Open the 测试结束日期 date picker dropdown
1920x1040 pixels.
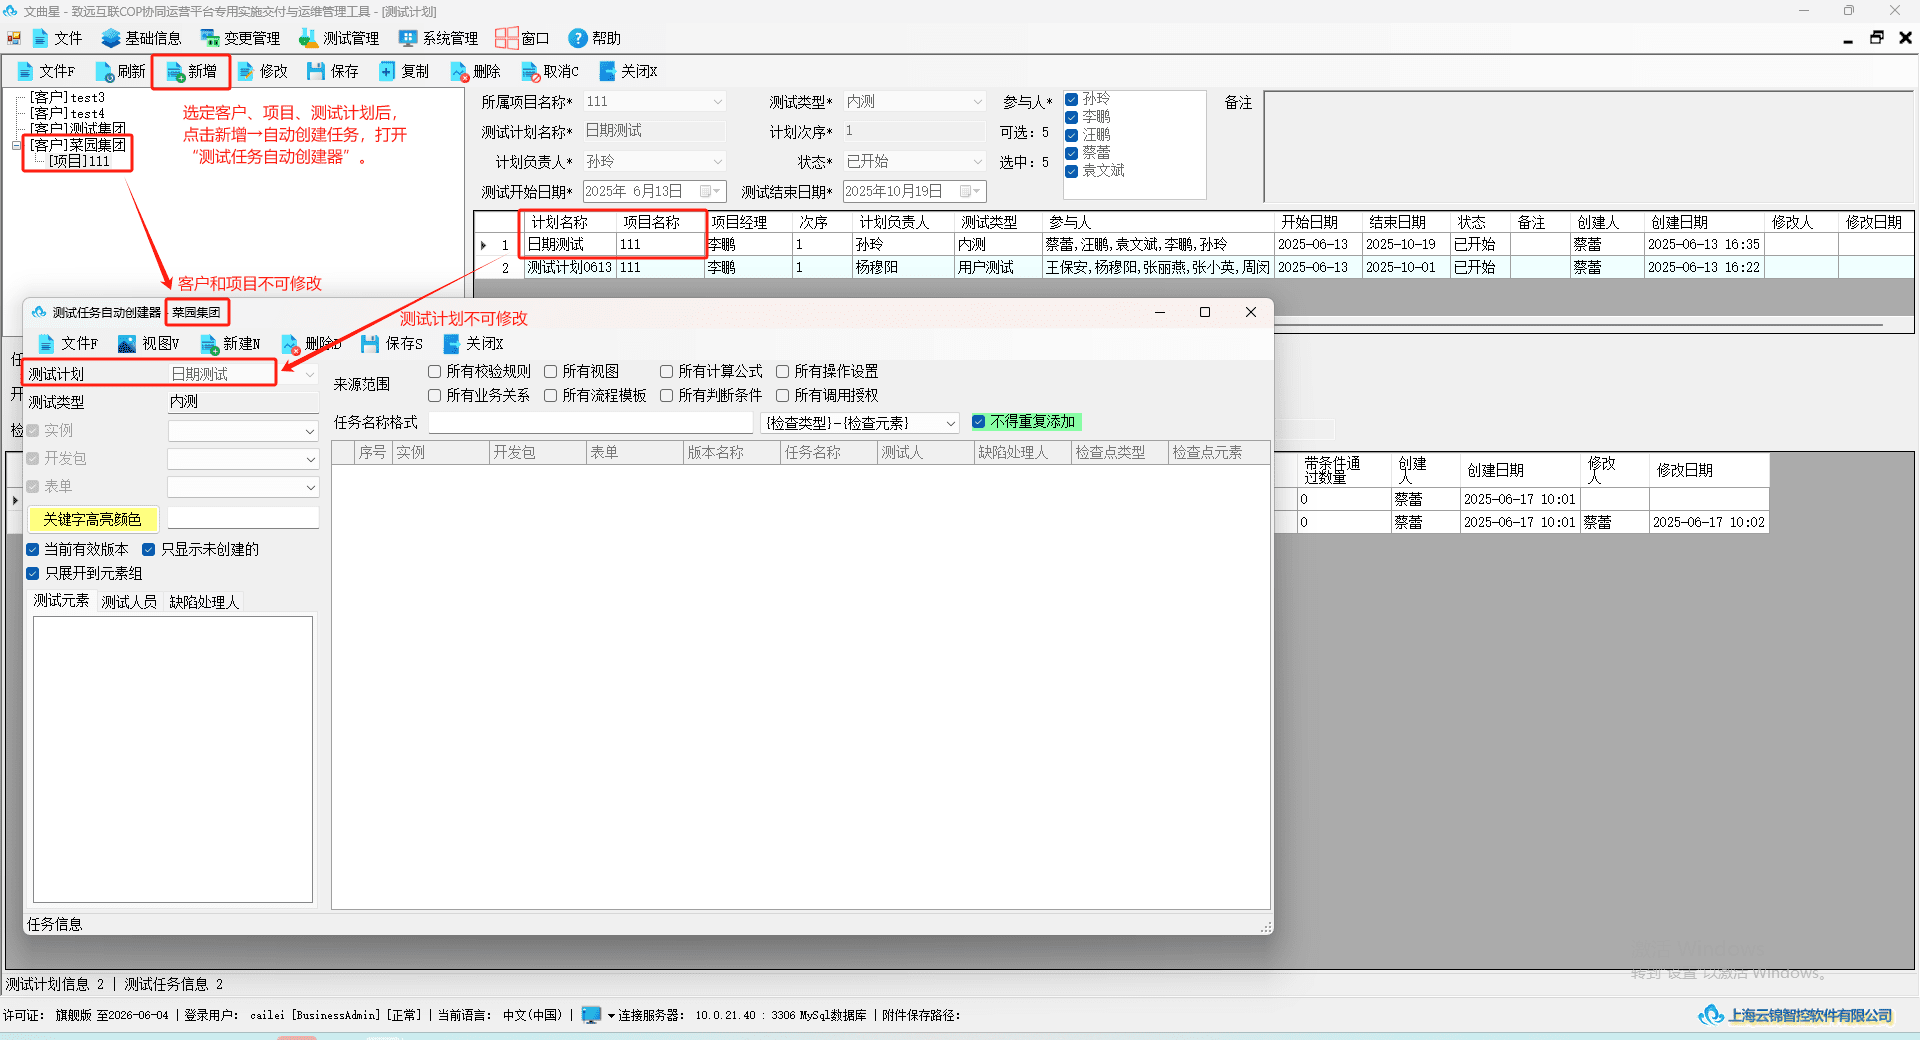(x=970, y=192)
